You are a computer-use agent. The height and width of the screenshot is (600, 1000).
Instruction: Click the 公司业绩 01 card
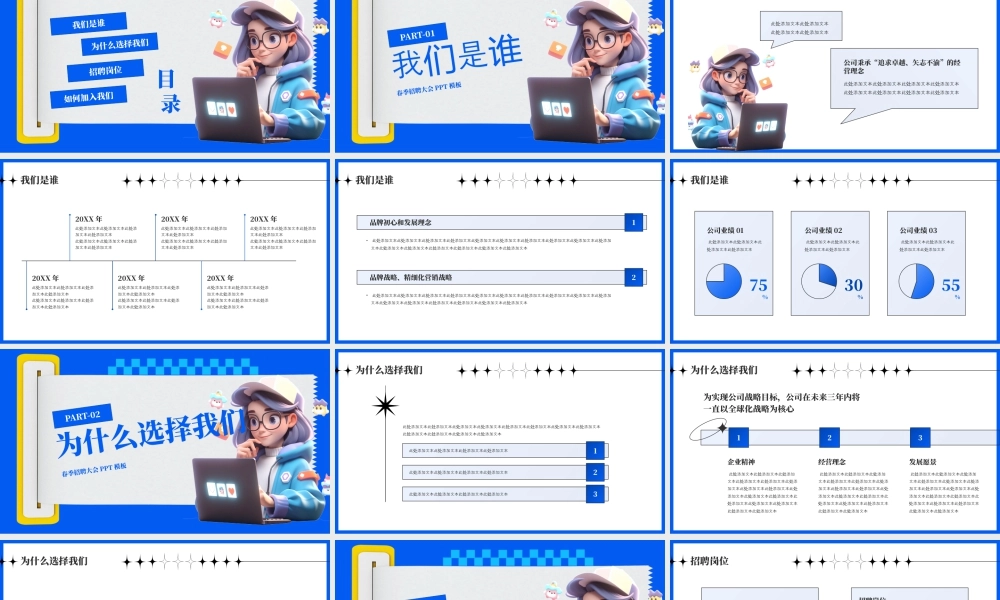(733, 263)
